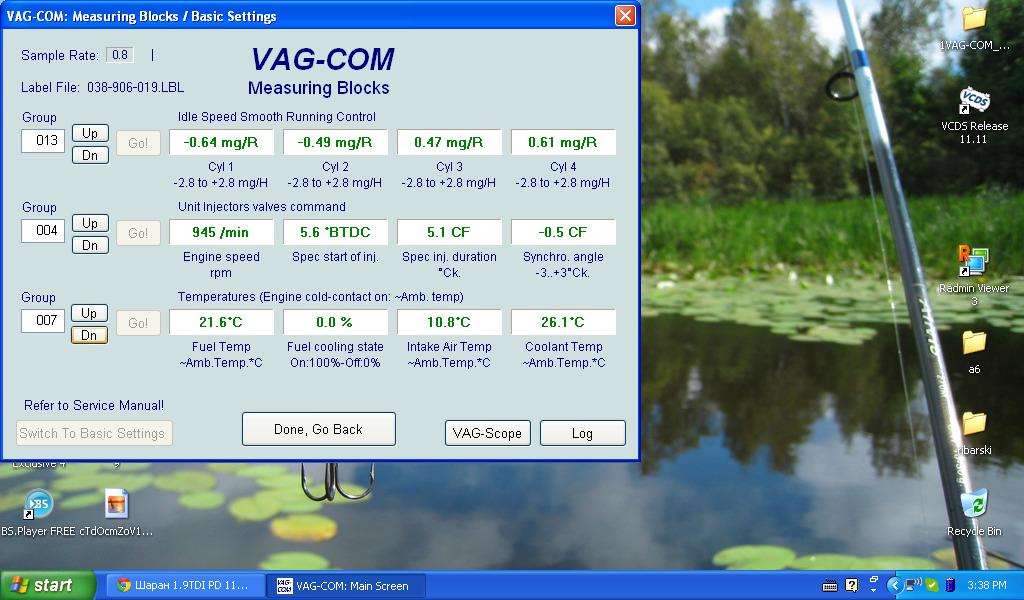Open the Windows Start menu

pyautogui.click(x=47, y=585)
